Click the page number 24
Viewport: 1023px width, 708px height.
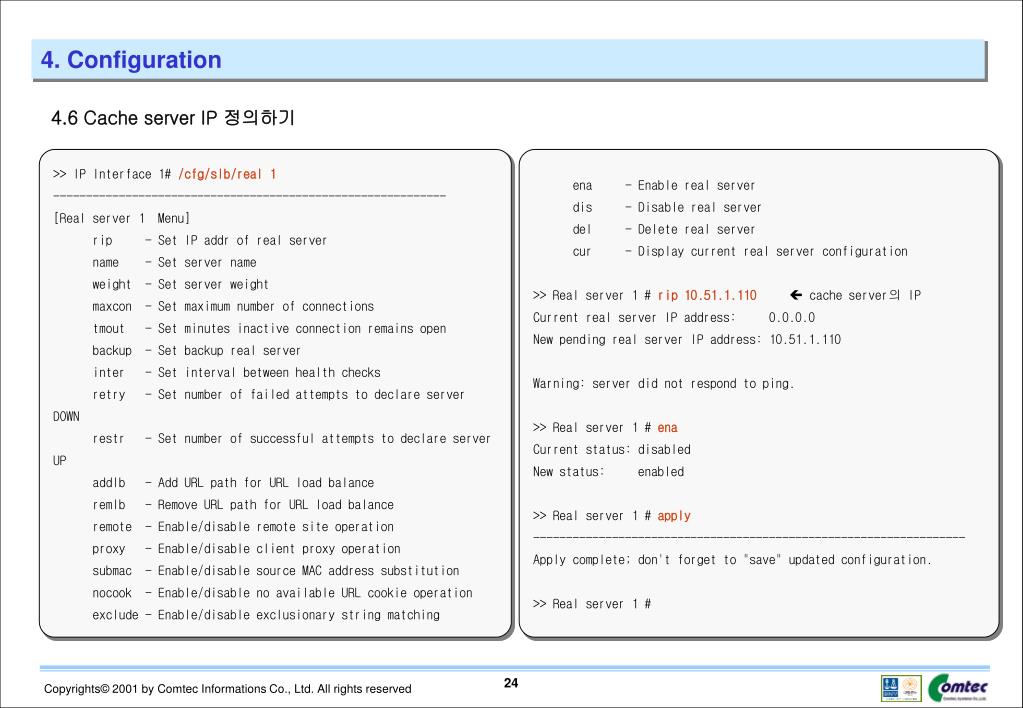pos(511,683)
